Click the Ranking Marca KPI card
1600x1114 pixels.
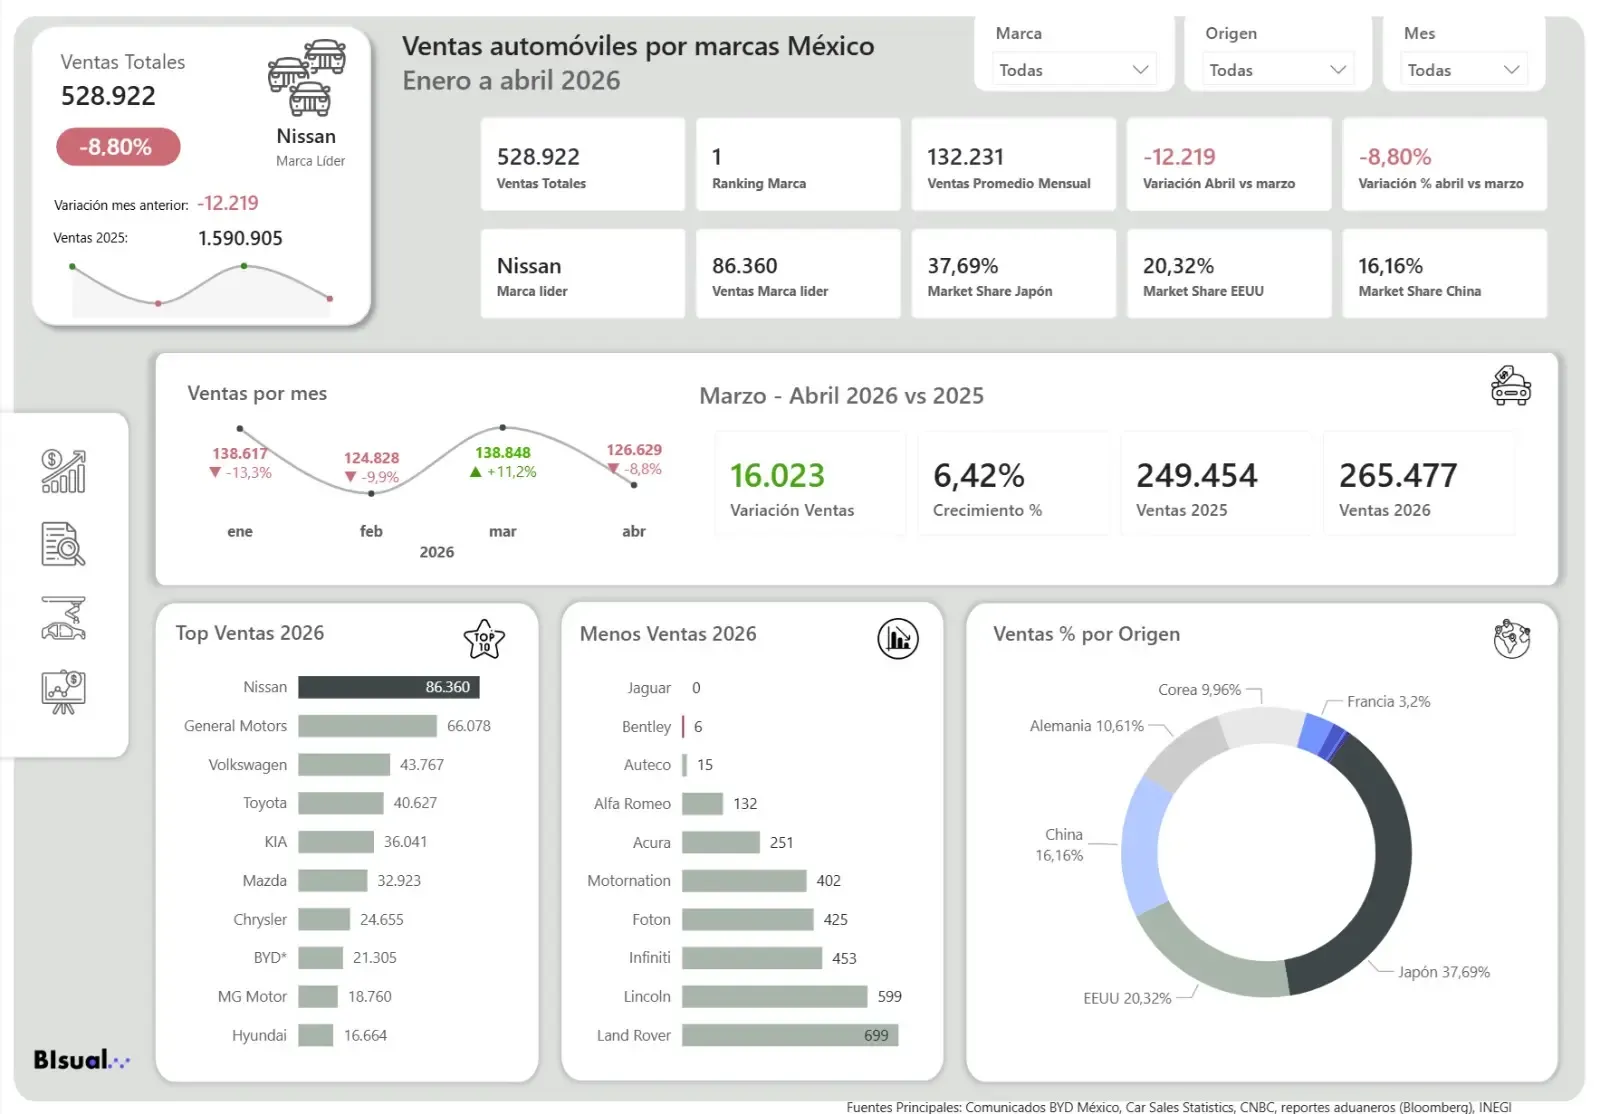[x=798, y=164]
